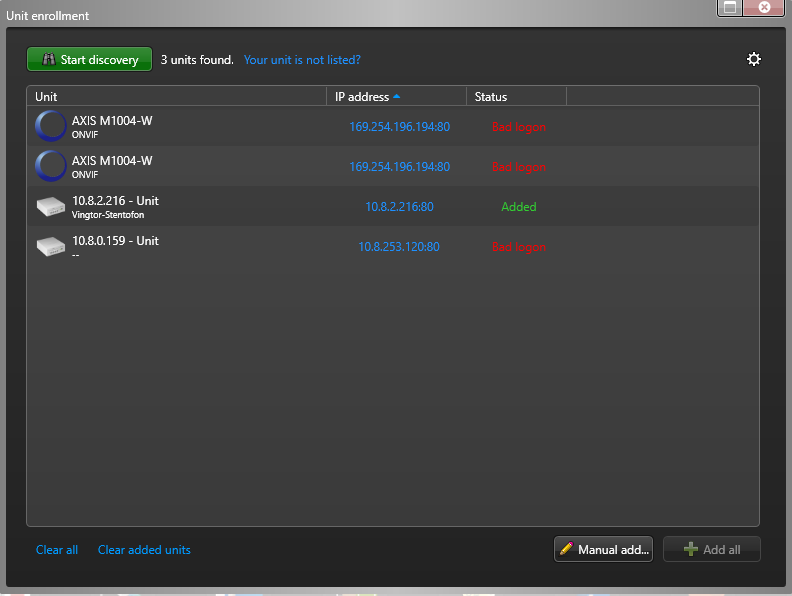Click Bad logon status of 10.8.0.159 unit
The image size is (792, 596).
point(519,247)
